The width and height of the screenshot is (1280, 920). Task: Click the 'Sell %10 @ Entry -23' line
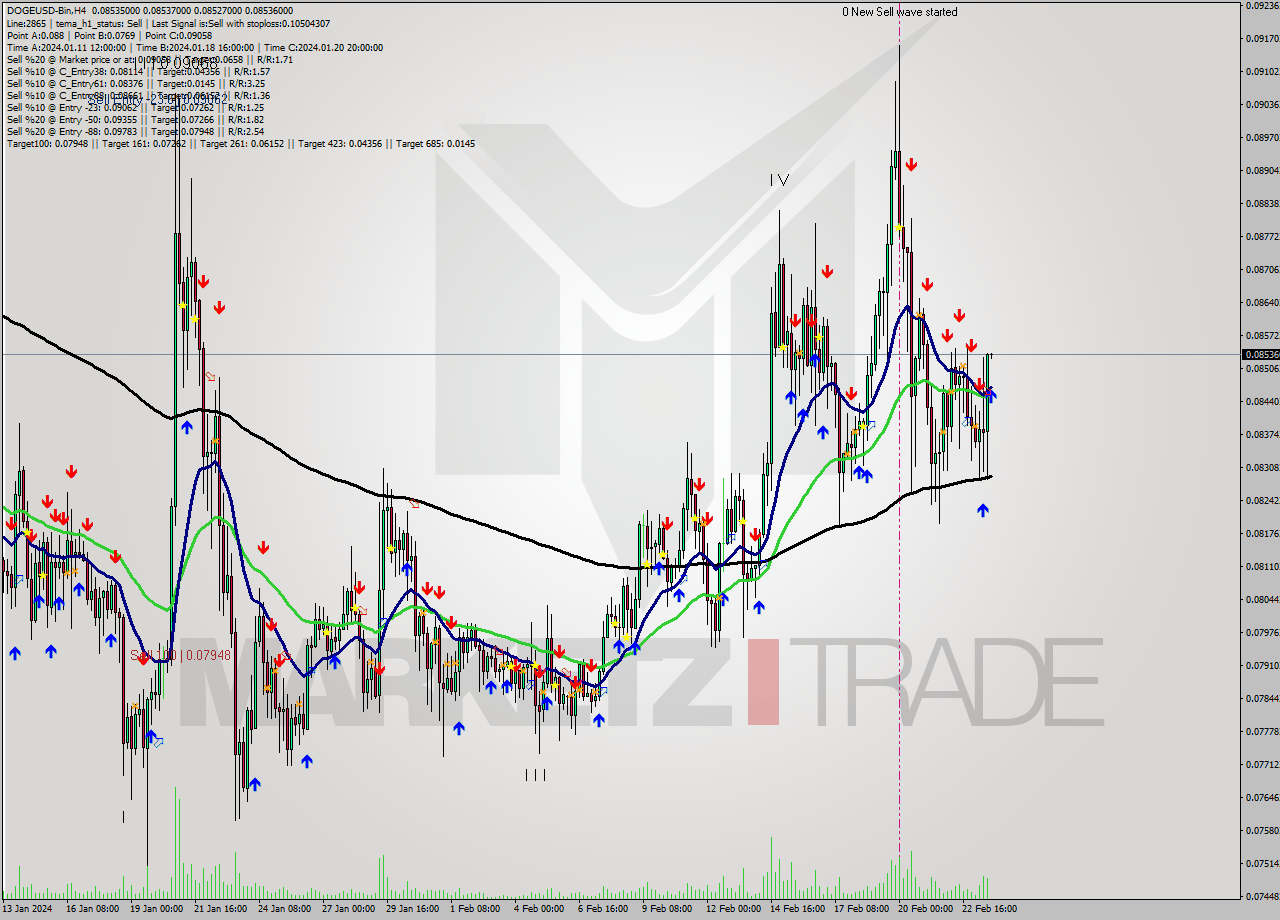coord(135,107)
